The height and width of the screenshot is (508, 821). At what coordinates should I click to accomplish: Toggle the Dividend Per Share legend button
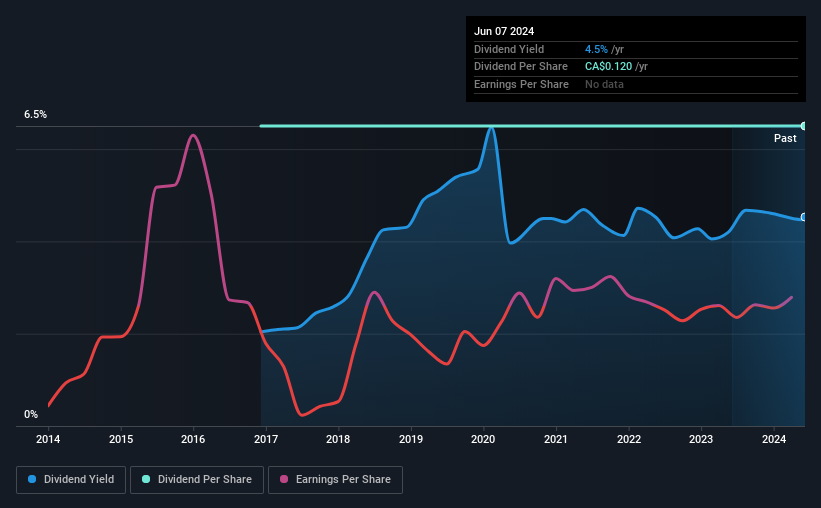click(197, 480)
